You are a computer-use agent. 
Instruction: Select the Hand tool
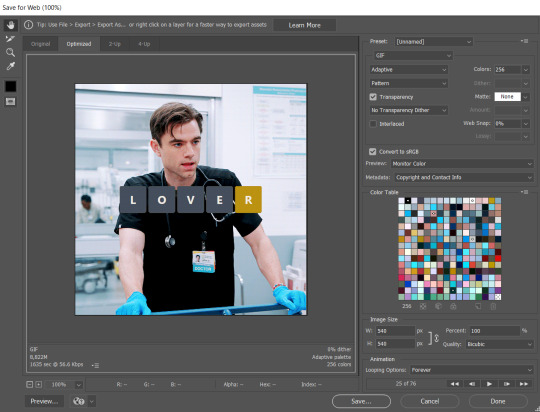coord(10,25)
